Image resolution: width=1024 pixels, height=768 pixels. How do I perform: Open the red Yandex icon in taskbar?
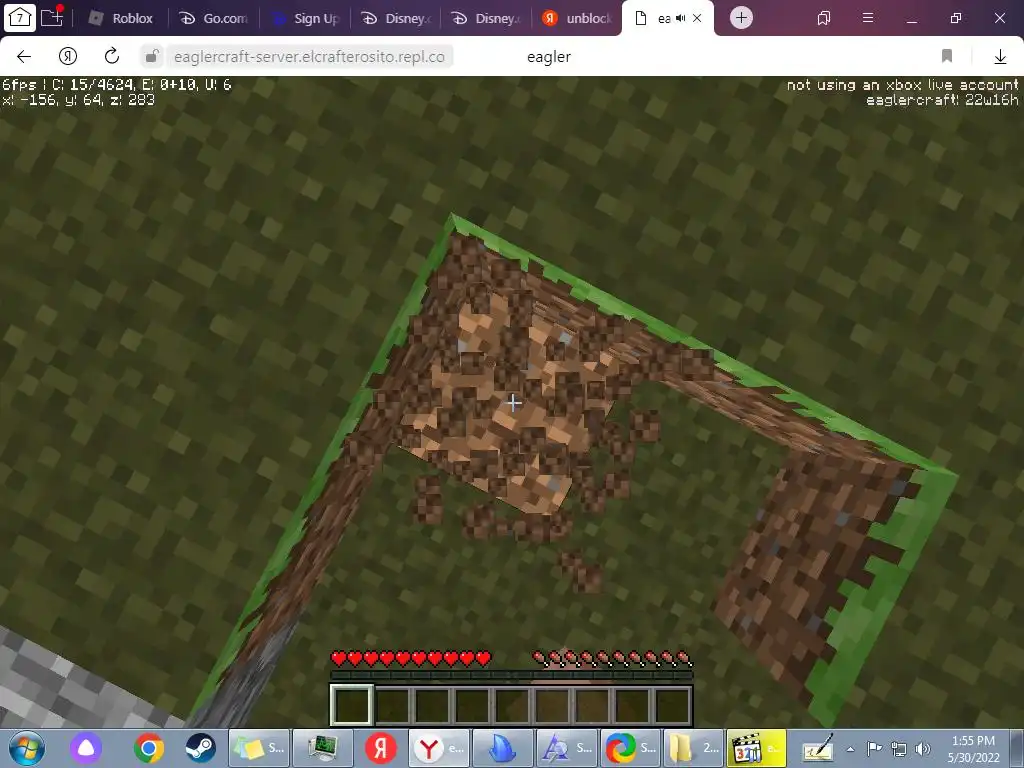click(x=381, y=748)
